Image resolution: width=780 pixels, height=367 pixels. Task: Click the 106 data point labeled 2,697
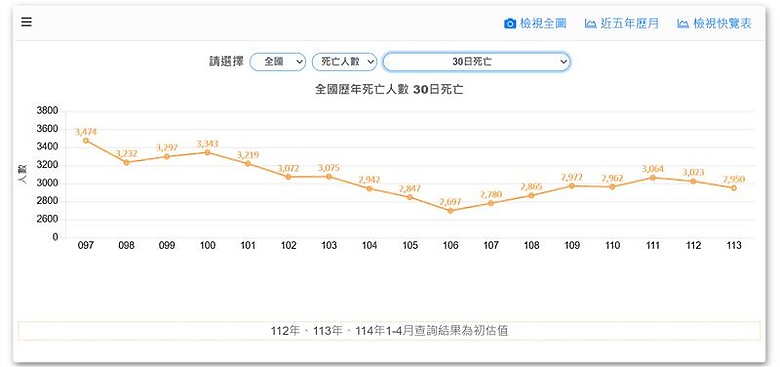click(450, 210)
